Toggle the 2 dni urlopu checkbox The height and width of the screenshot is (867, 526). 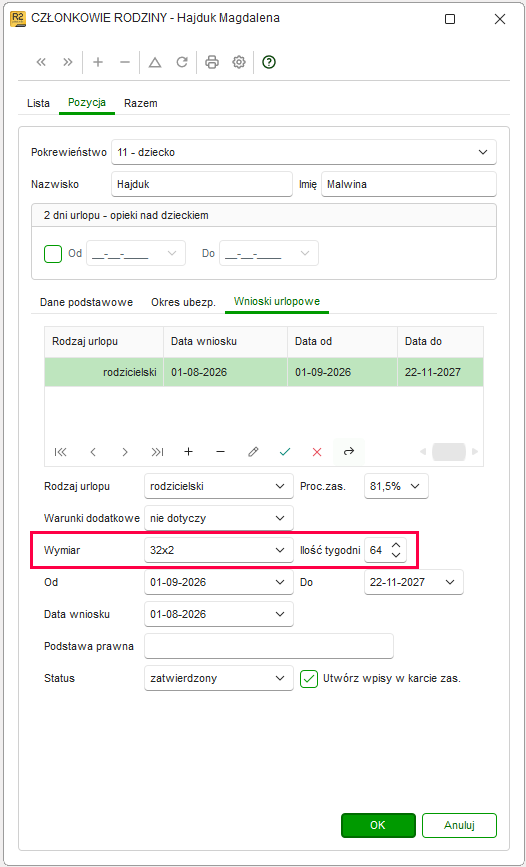pyautogui.click(x=53, y=254)
